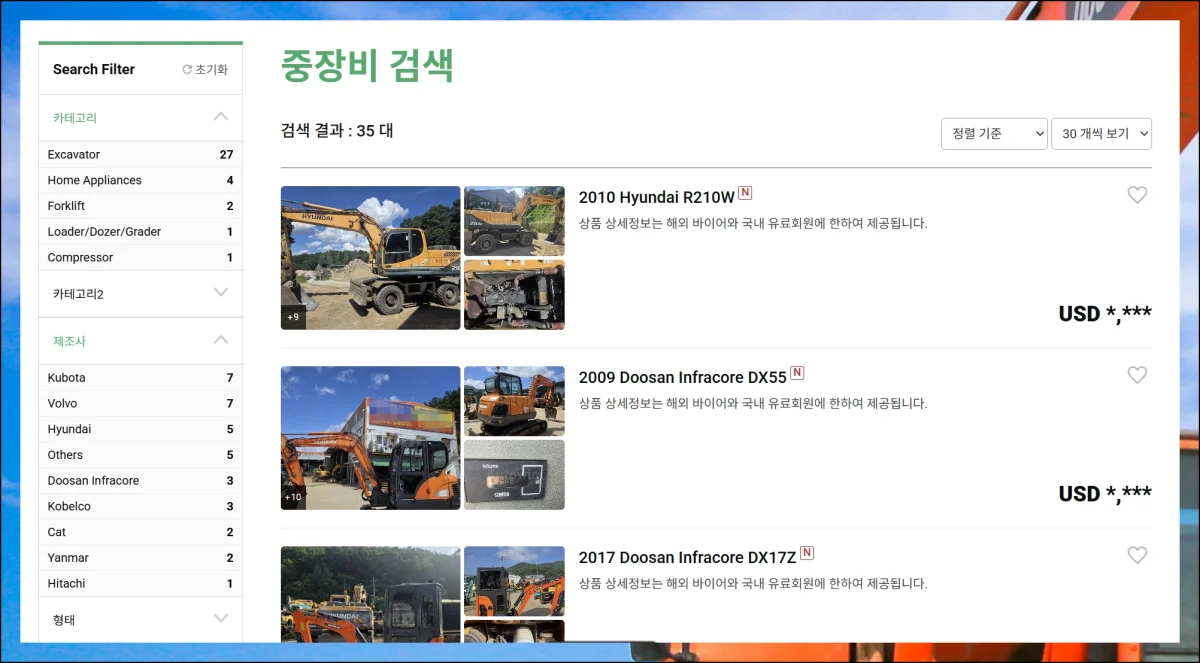View main photo of Hyundai R210W excavator
This screenshot has width=1200, height=663.
coord(371,258)
